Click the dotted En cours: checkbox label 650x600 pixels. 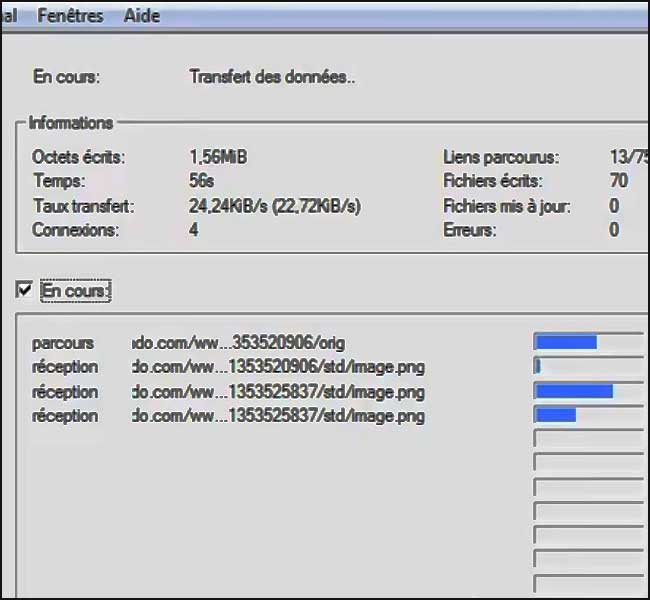[x=75, y=291]
